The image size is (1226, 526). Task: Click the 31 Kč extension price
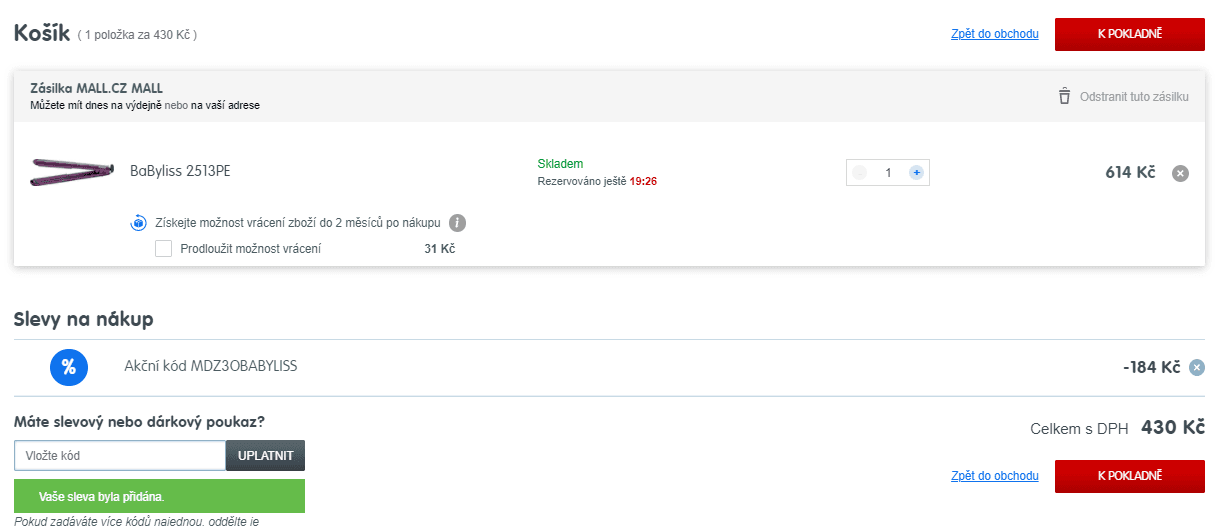click(x=440, y=248)
